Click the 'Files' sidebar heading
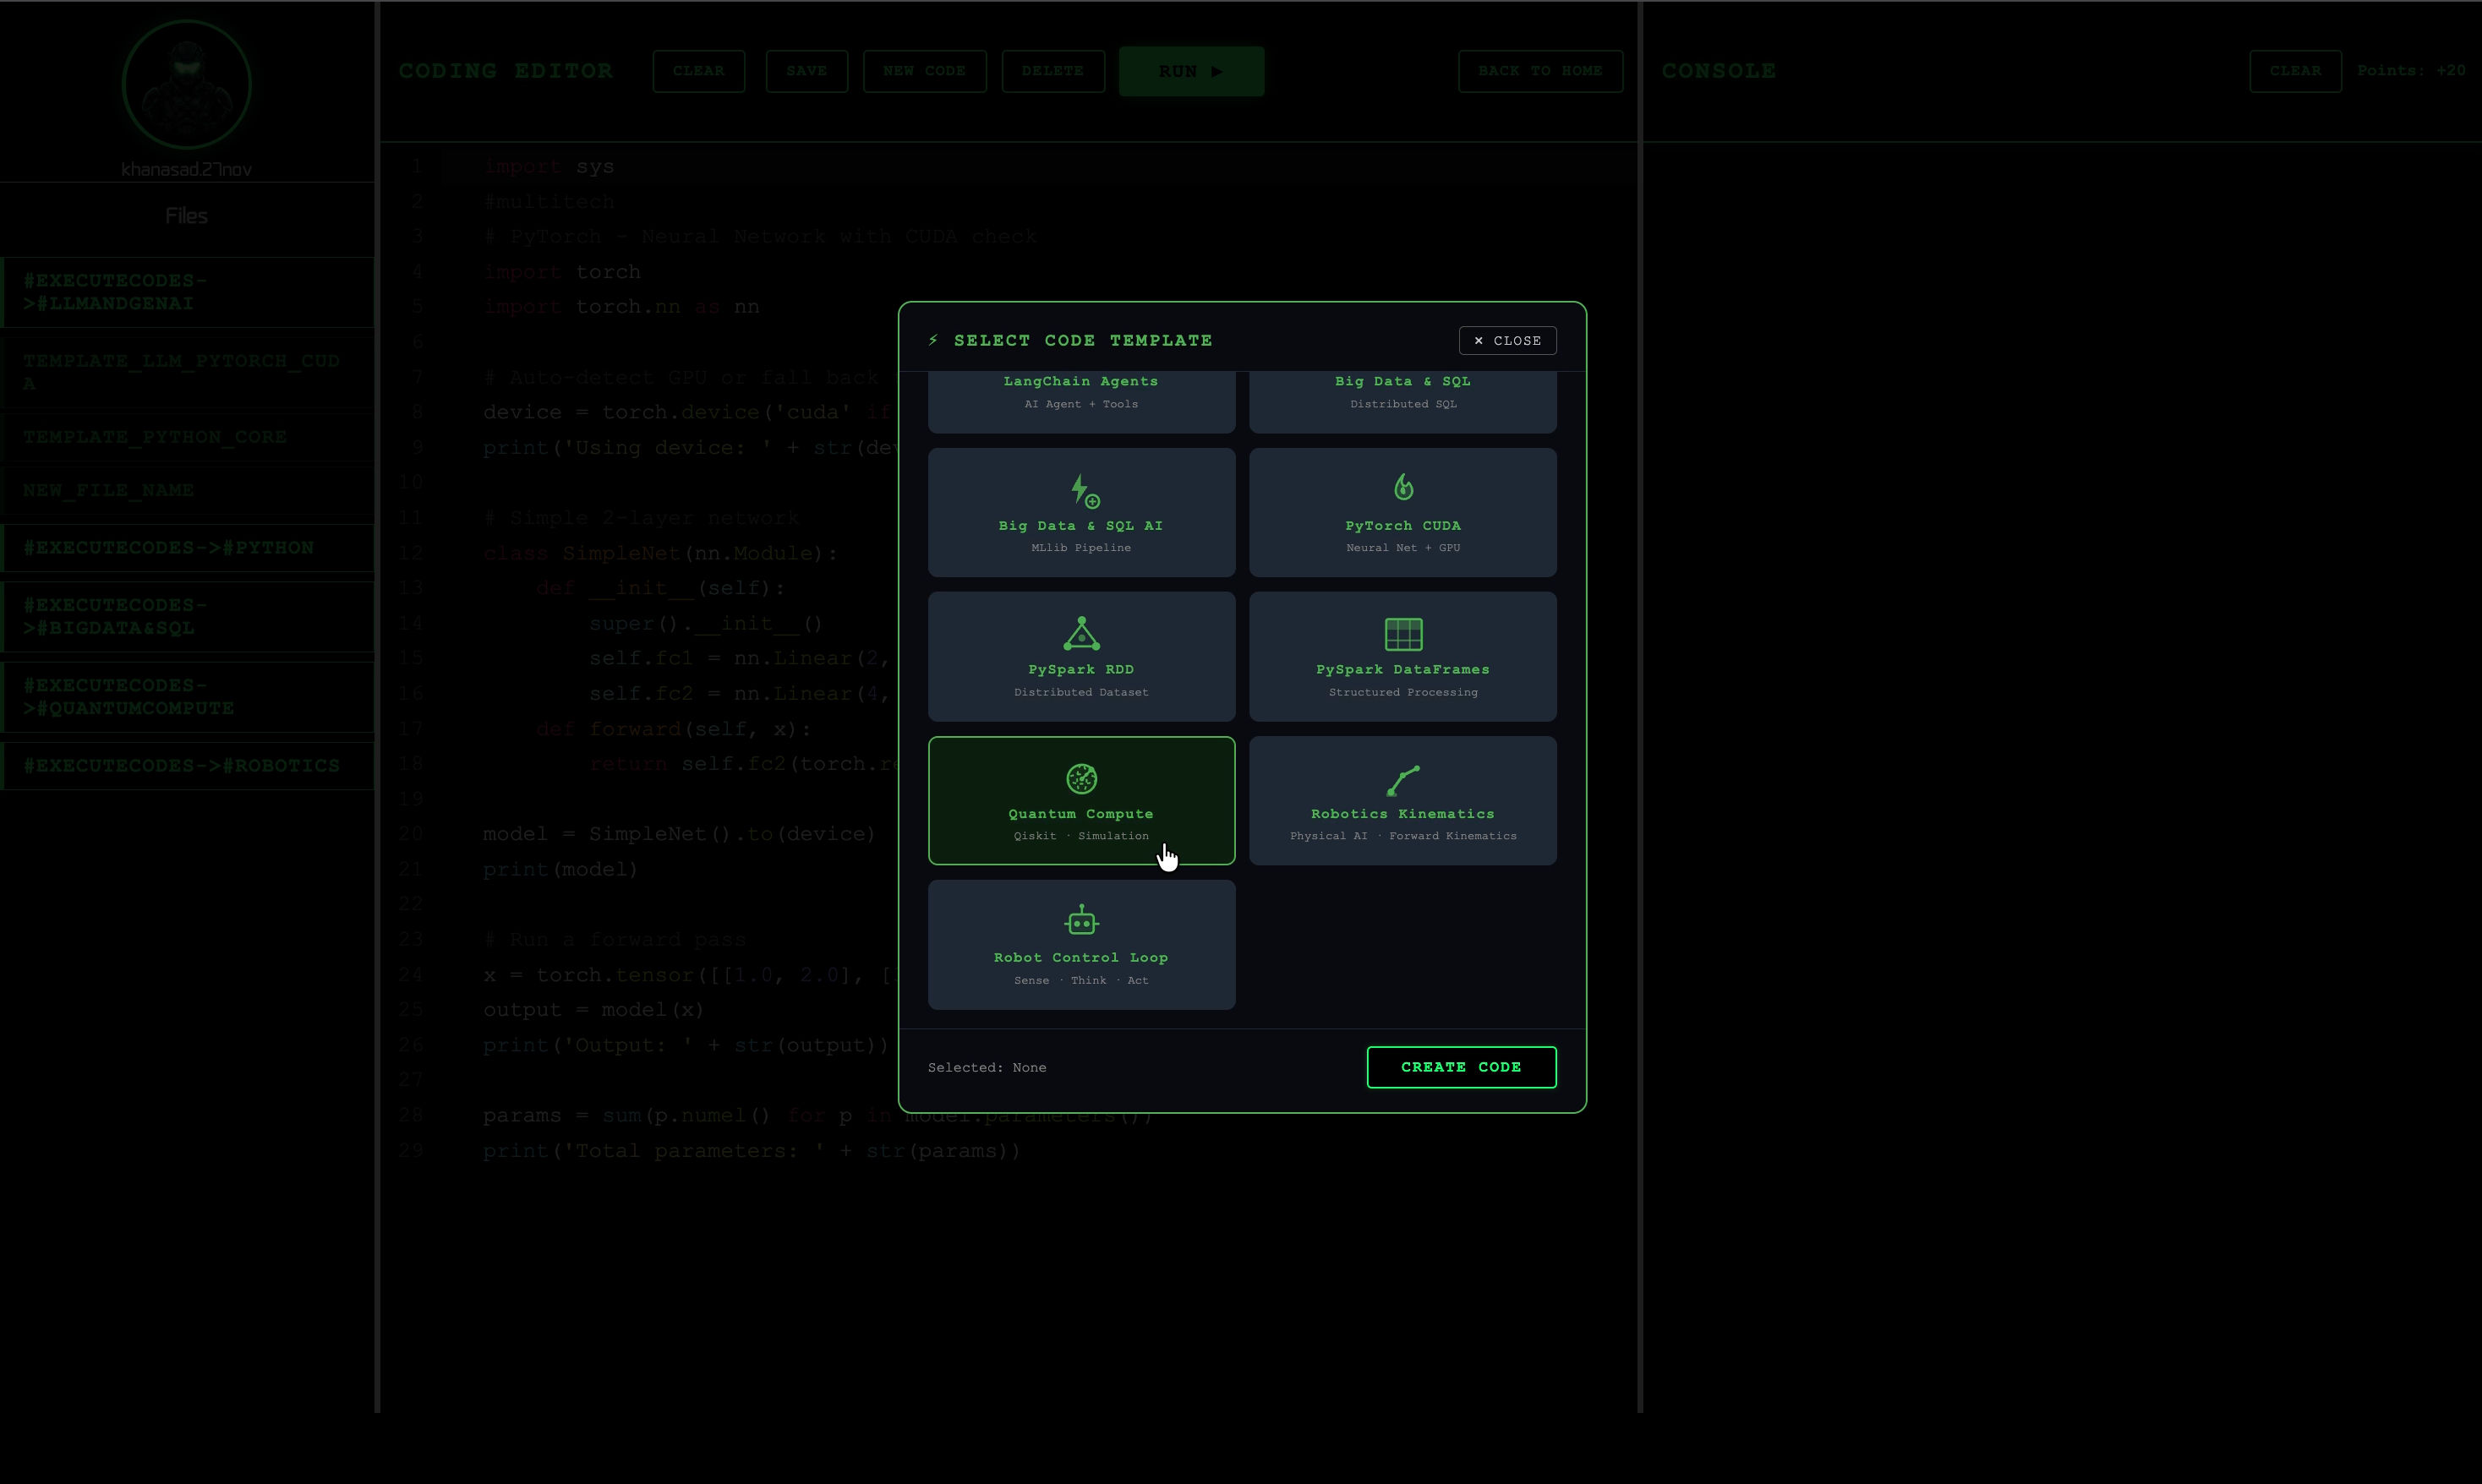2482x1484 pixels. point(186,216)
